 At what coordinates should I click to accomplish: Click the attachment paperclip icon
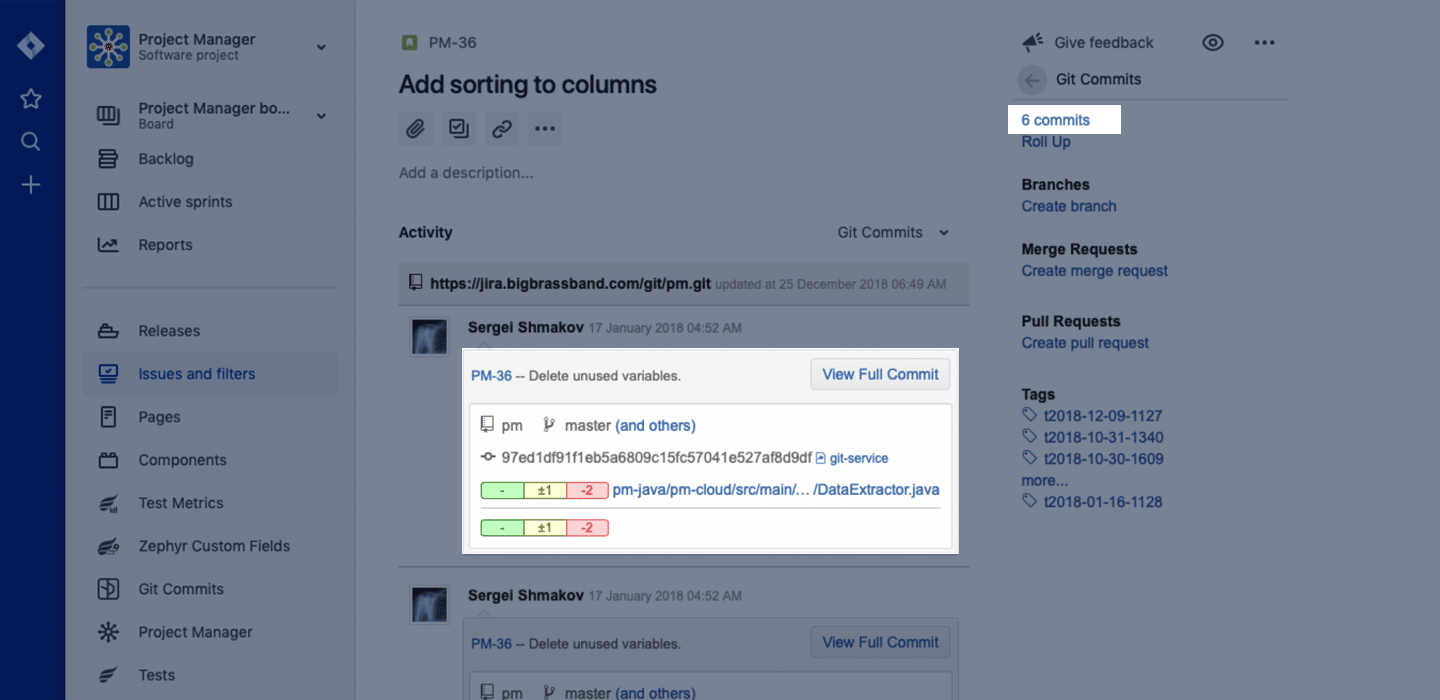point(415,128)
